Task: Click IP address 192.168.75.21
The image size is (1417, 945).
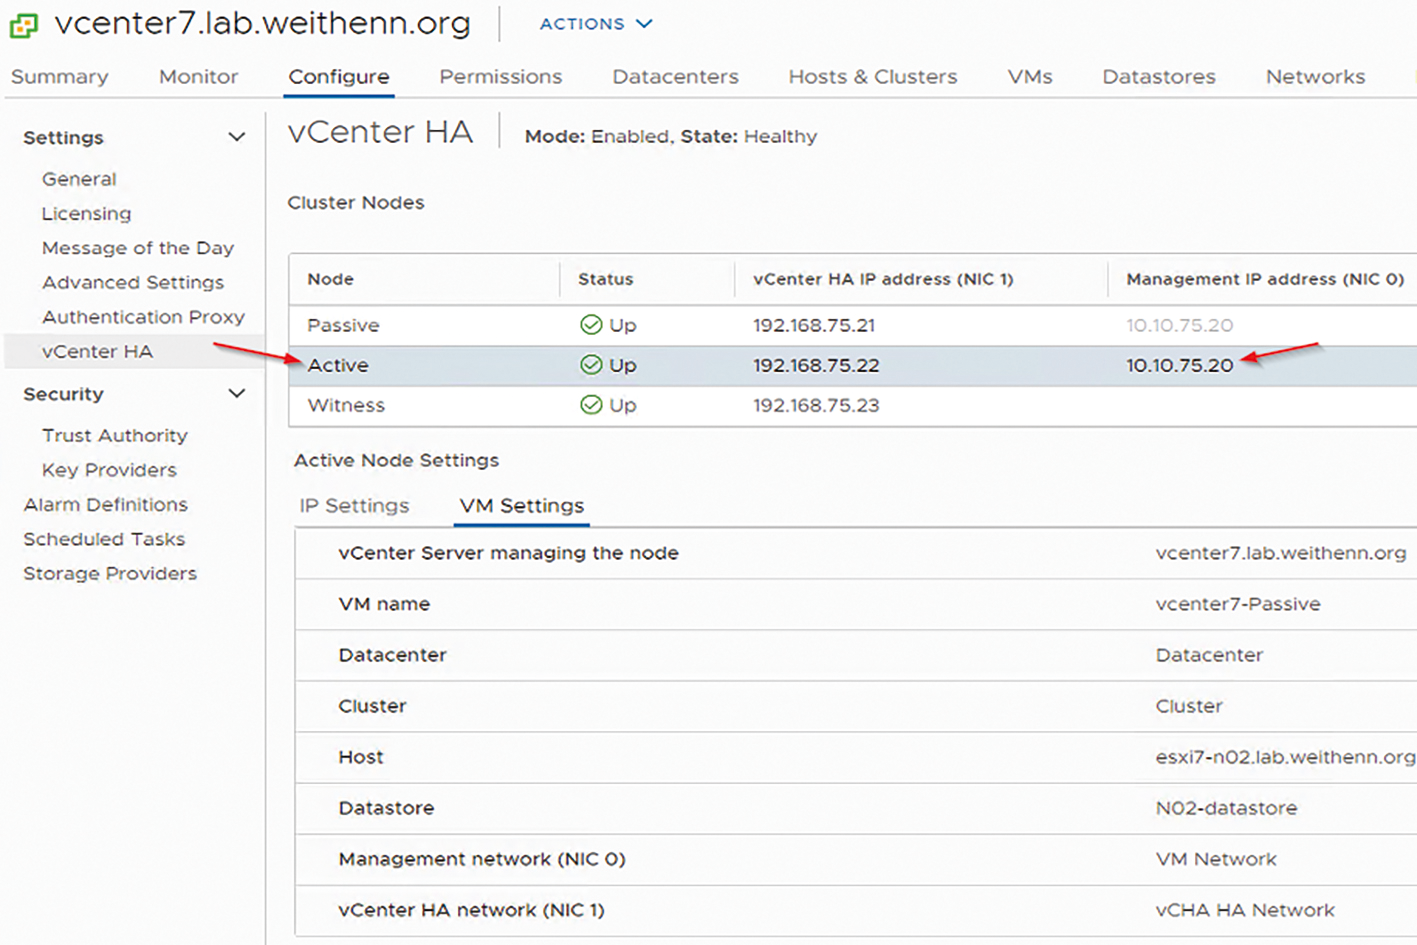Action: (814, 325)
